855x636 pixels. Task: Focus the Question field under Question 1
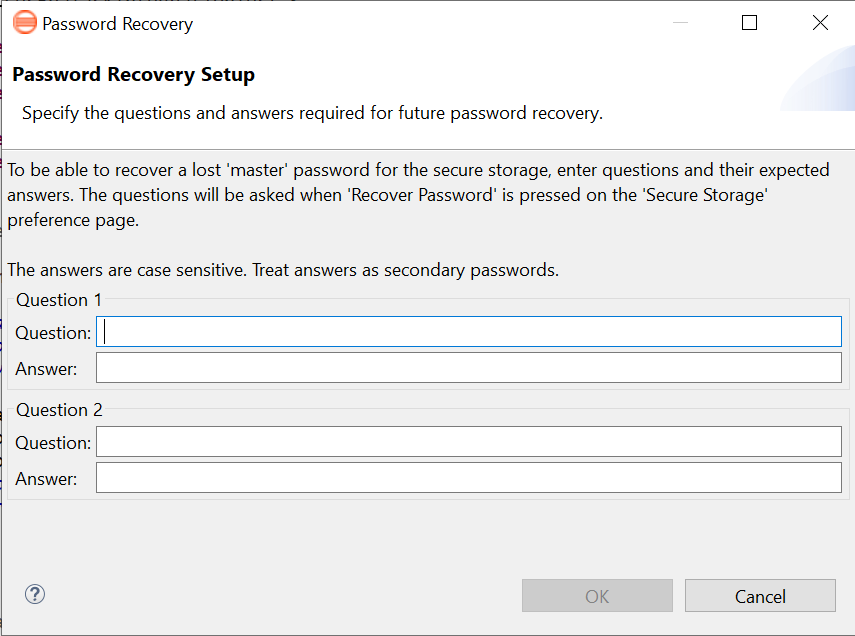click(x=469, y=332)
